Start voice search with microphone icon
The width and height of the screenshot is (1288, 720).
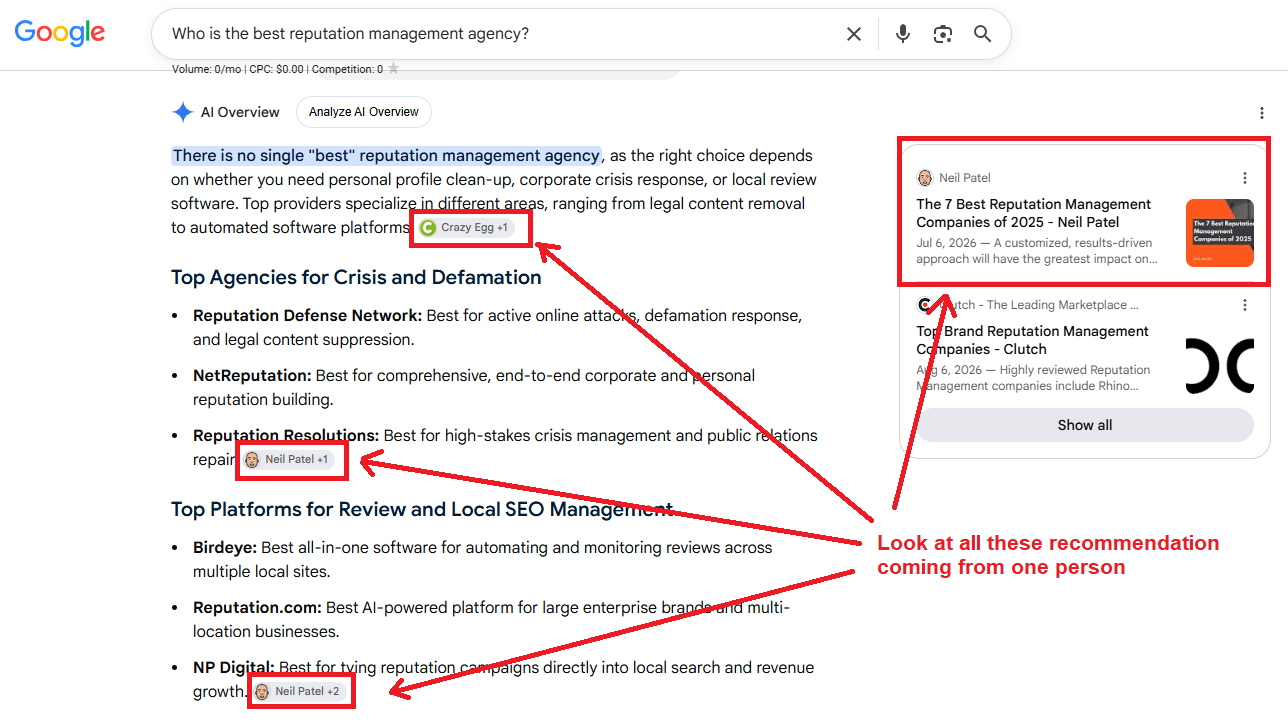(903, 34)
